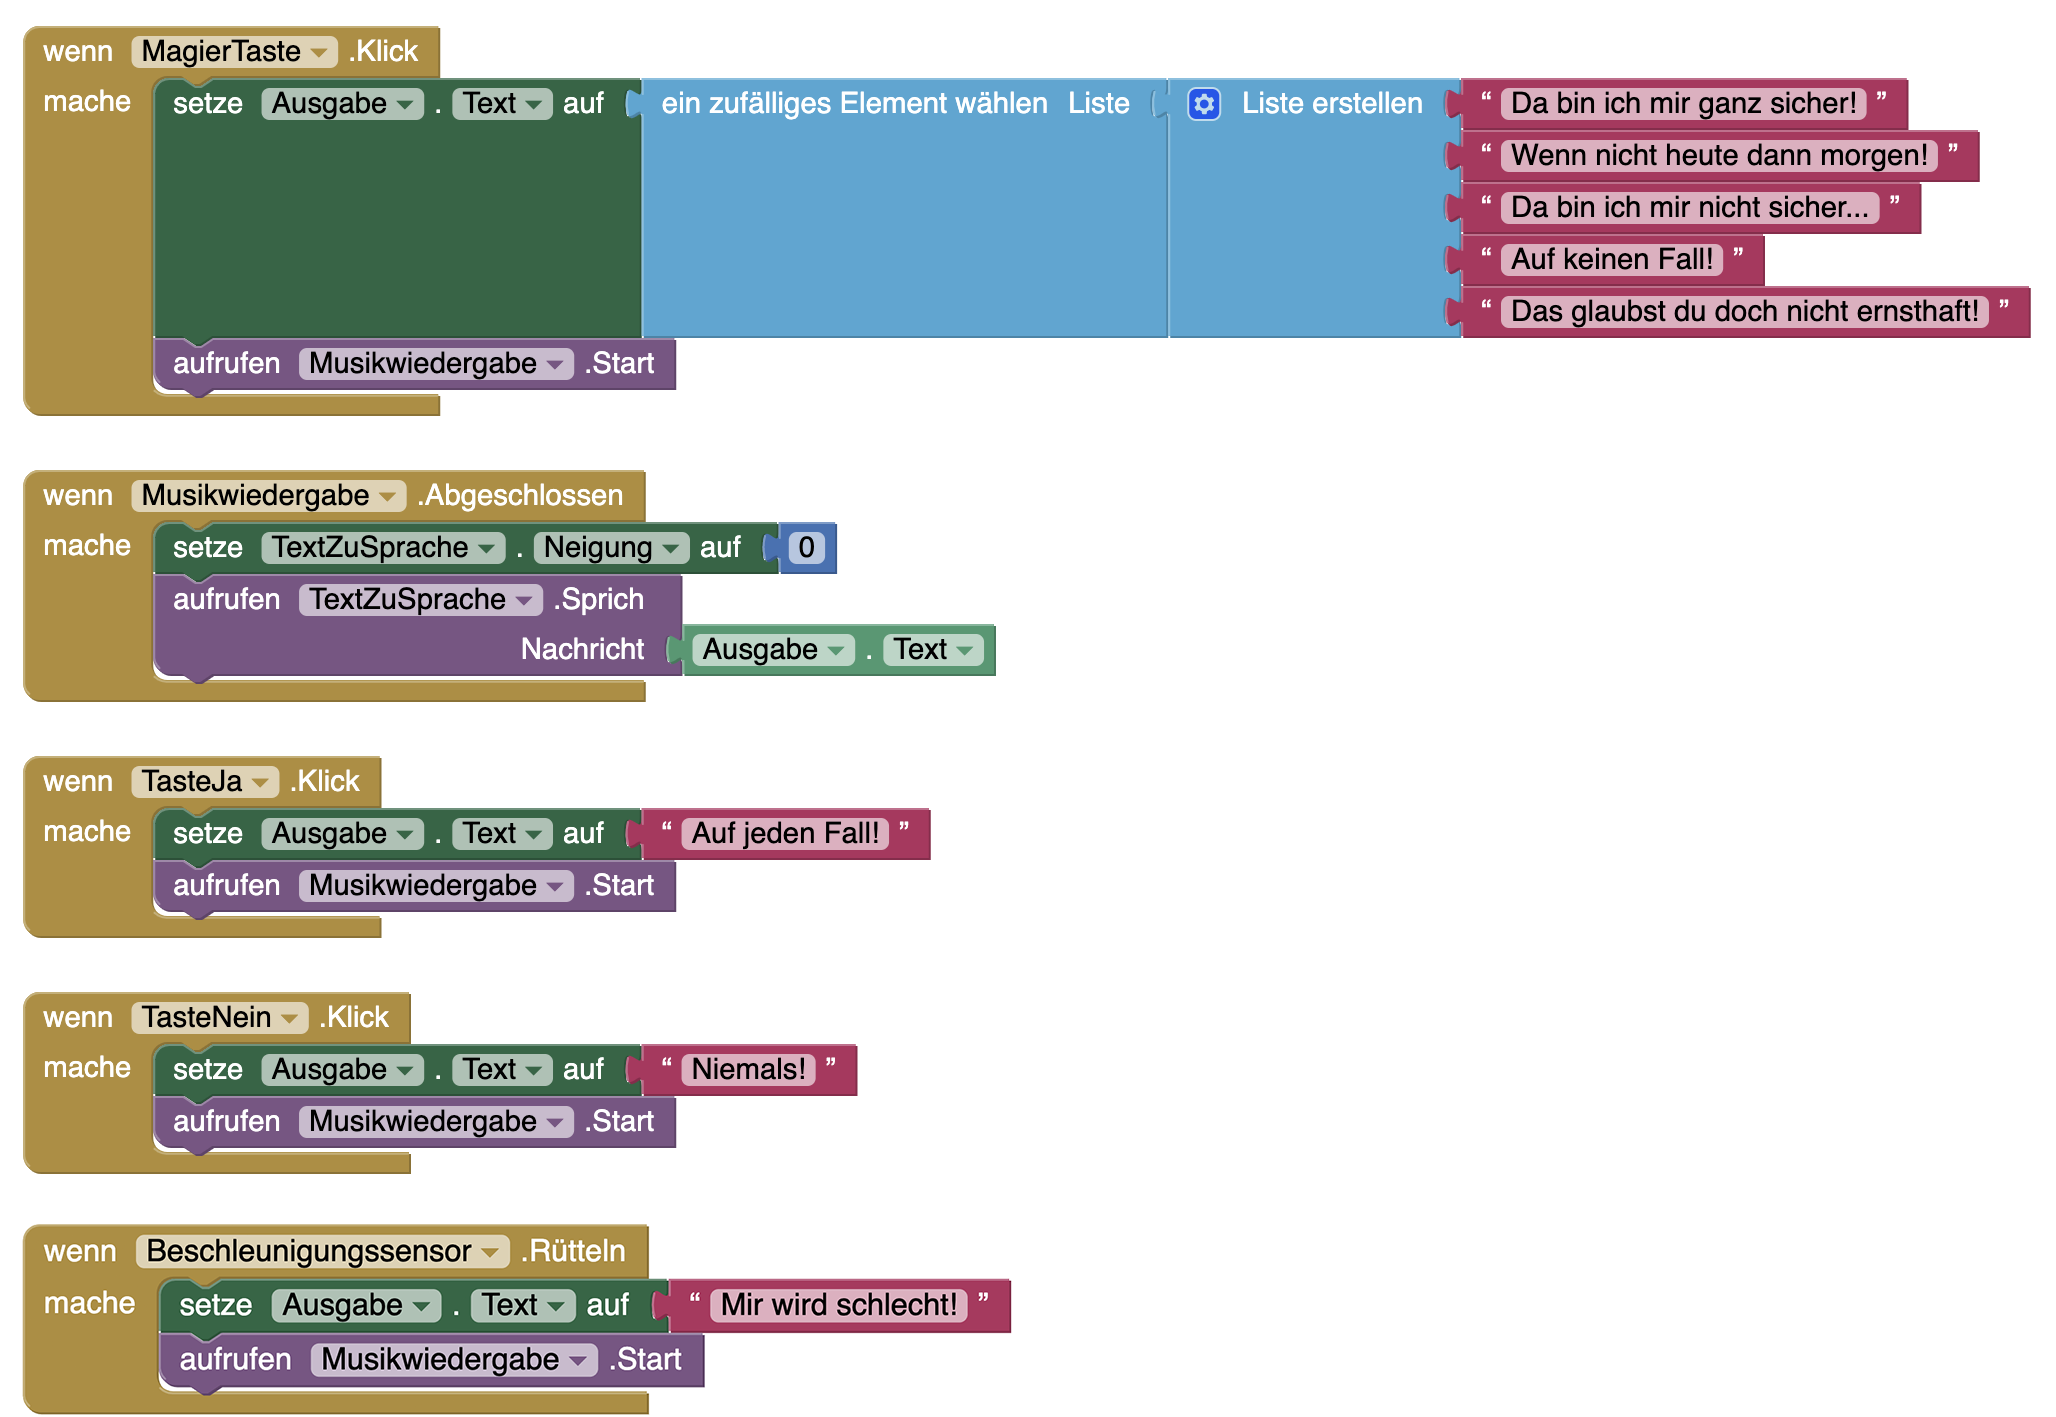Click text "Wenn nicht heute dann morgen!"
The width and height of the screenshot is (2056, 1417).
[1718, 156]
